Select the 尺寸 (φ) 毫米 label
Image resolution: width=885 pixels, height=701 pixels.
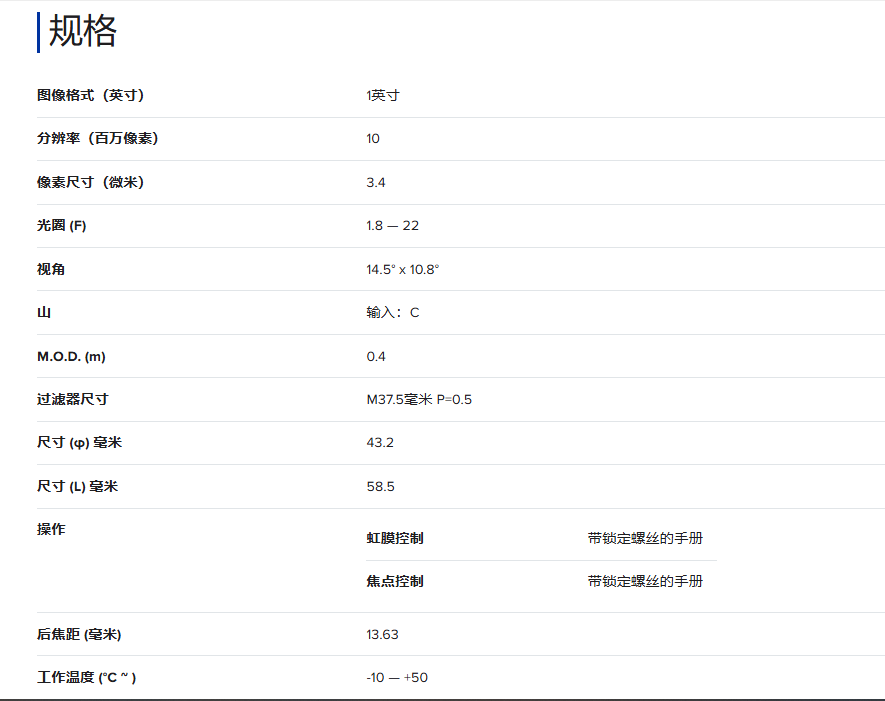80,442
